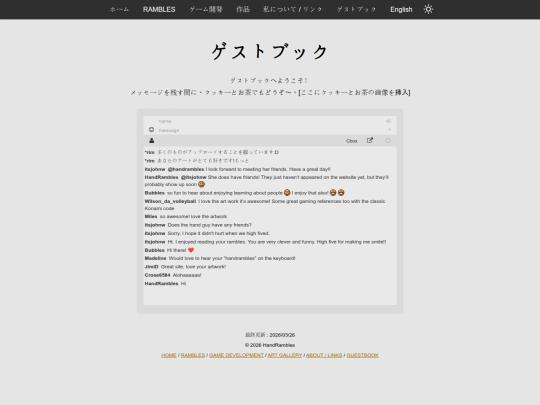Go to the ホーム nav item
This screenshot has width=540, height=405.
(120, 9)
